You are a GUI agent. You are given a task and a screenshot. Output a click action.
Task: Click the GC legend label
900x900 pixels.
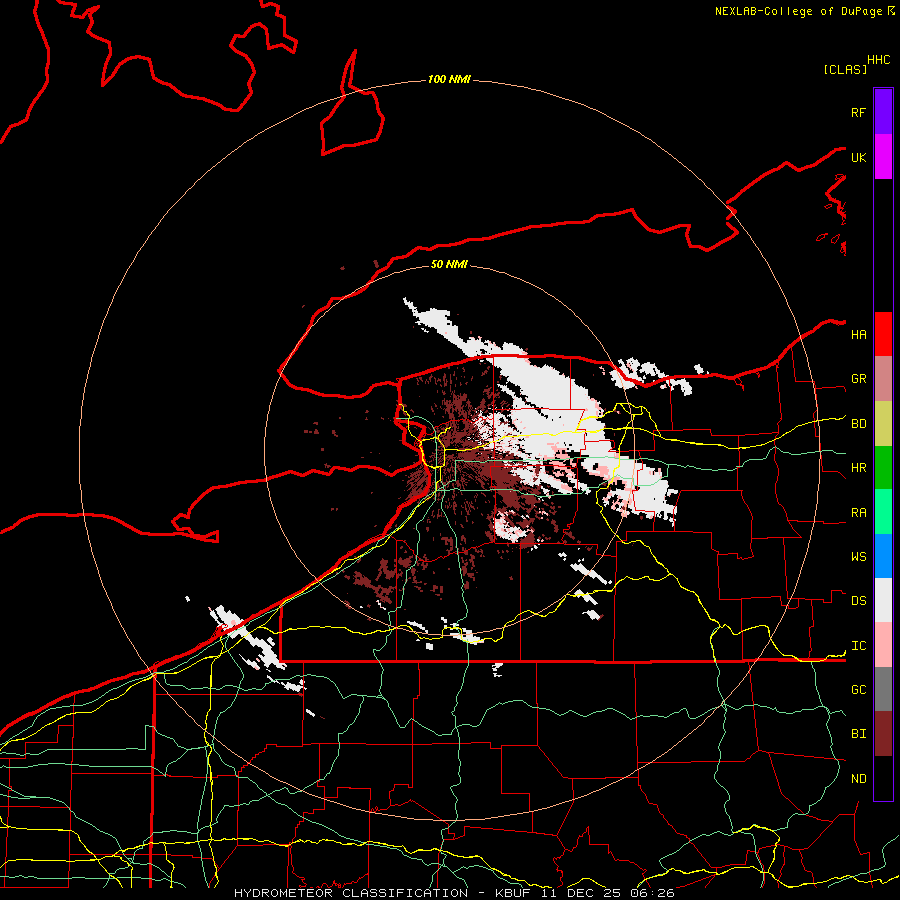click(x=858, y=690)
